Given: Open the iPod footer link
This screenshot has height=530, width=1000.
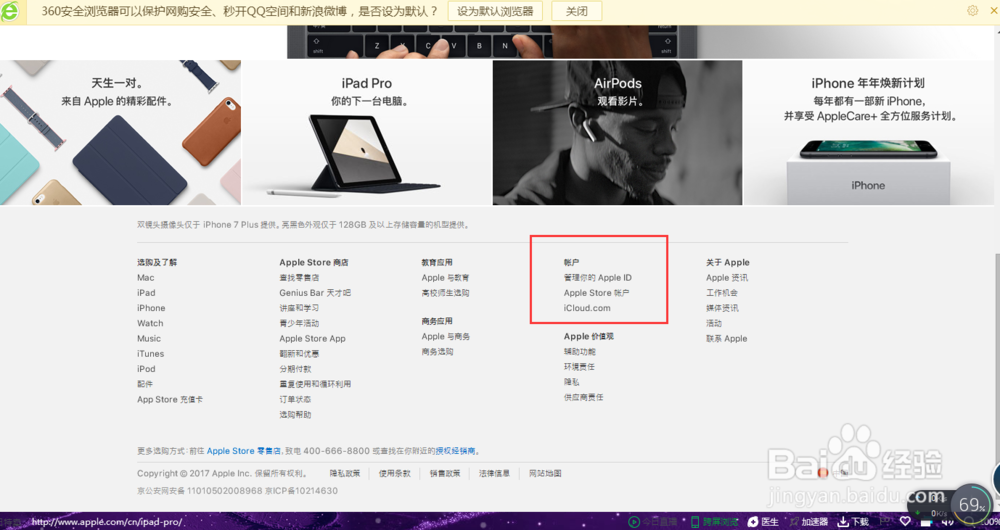Looking at the screenshot, I should (x=146, y=369).
